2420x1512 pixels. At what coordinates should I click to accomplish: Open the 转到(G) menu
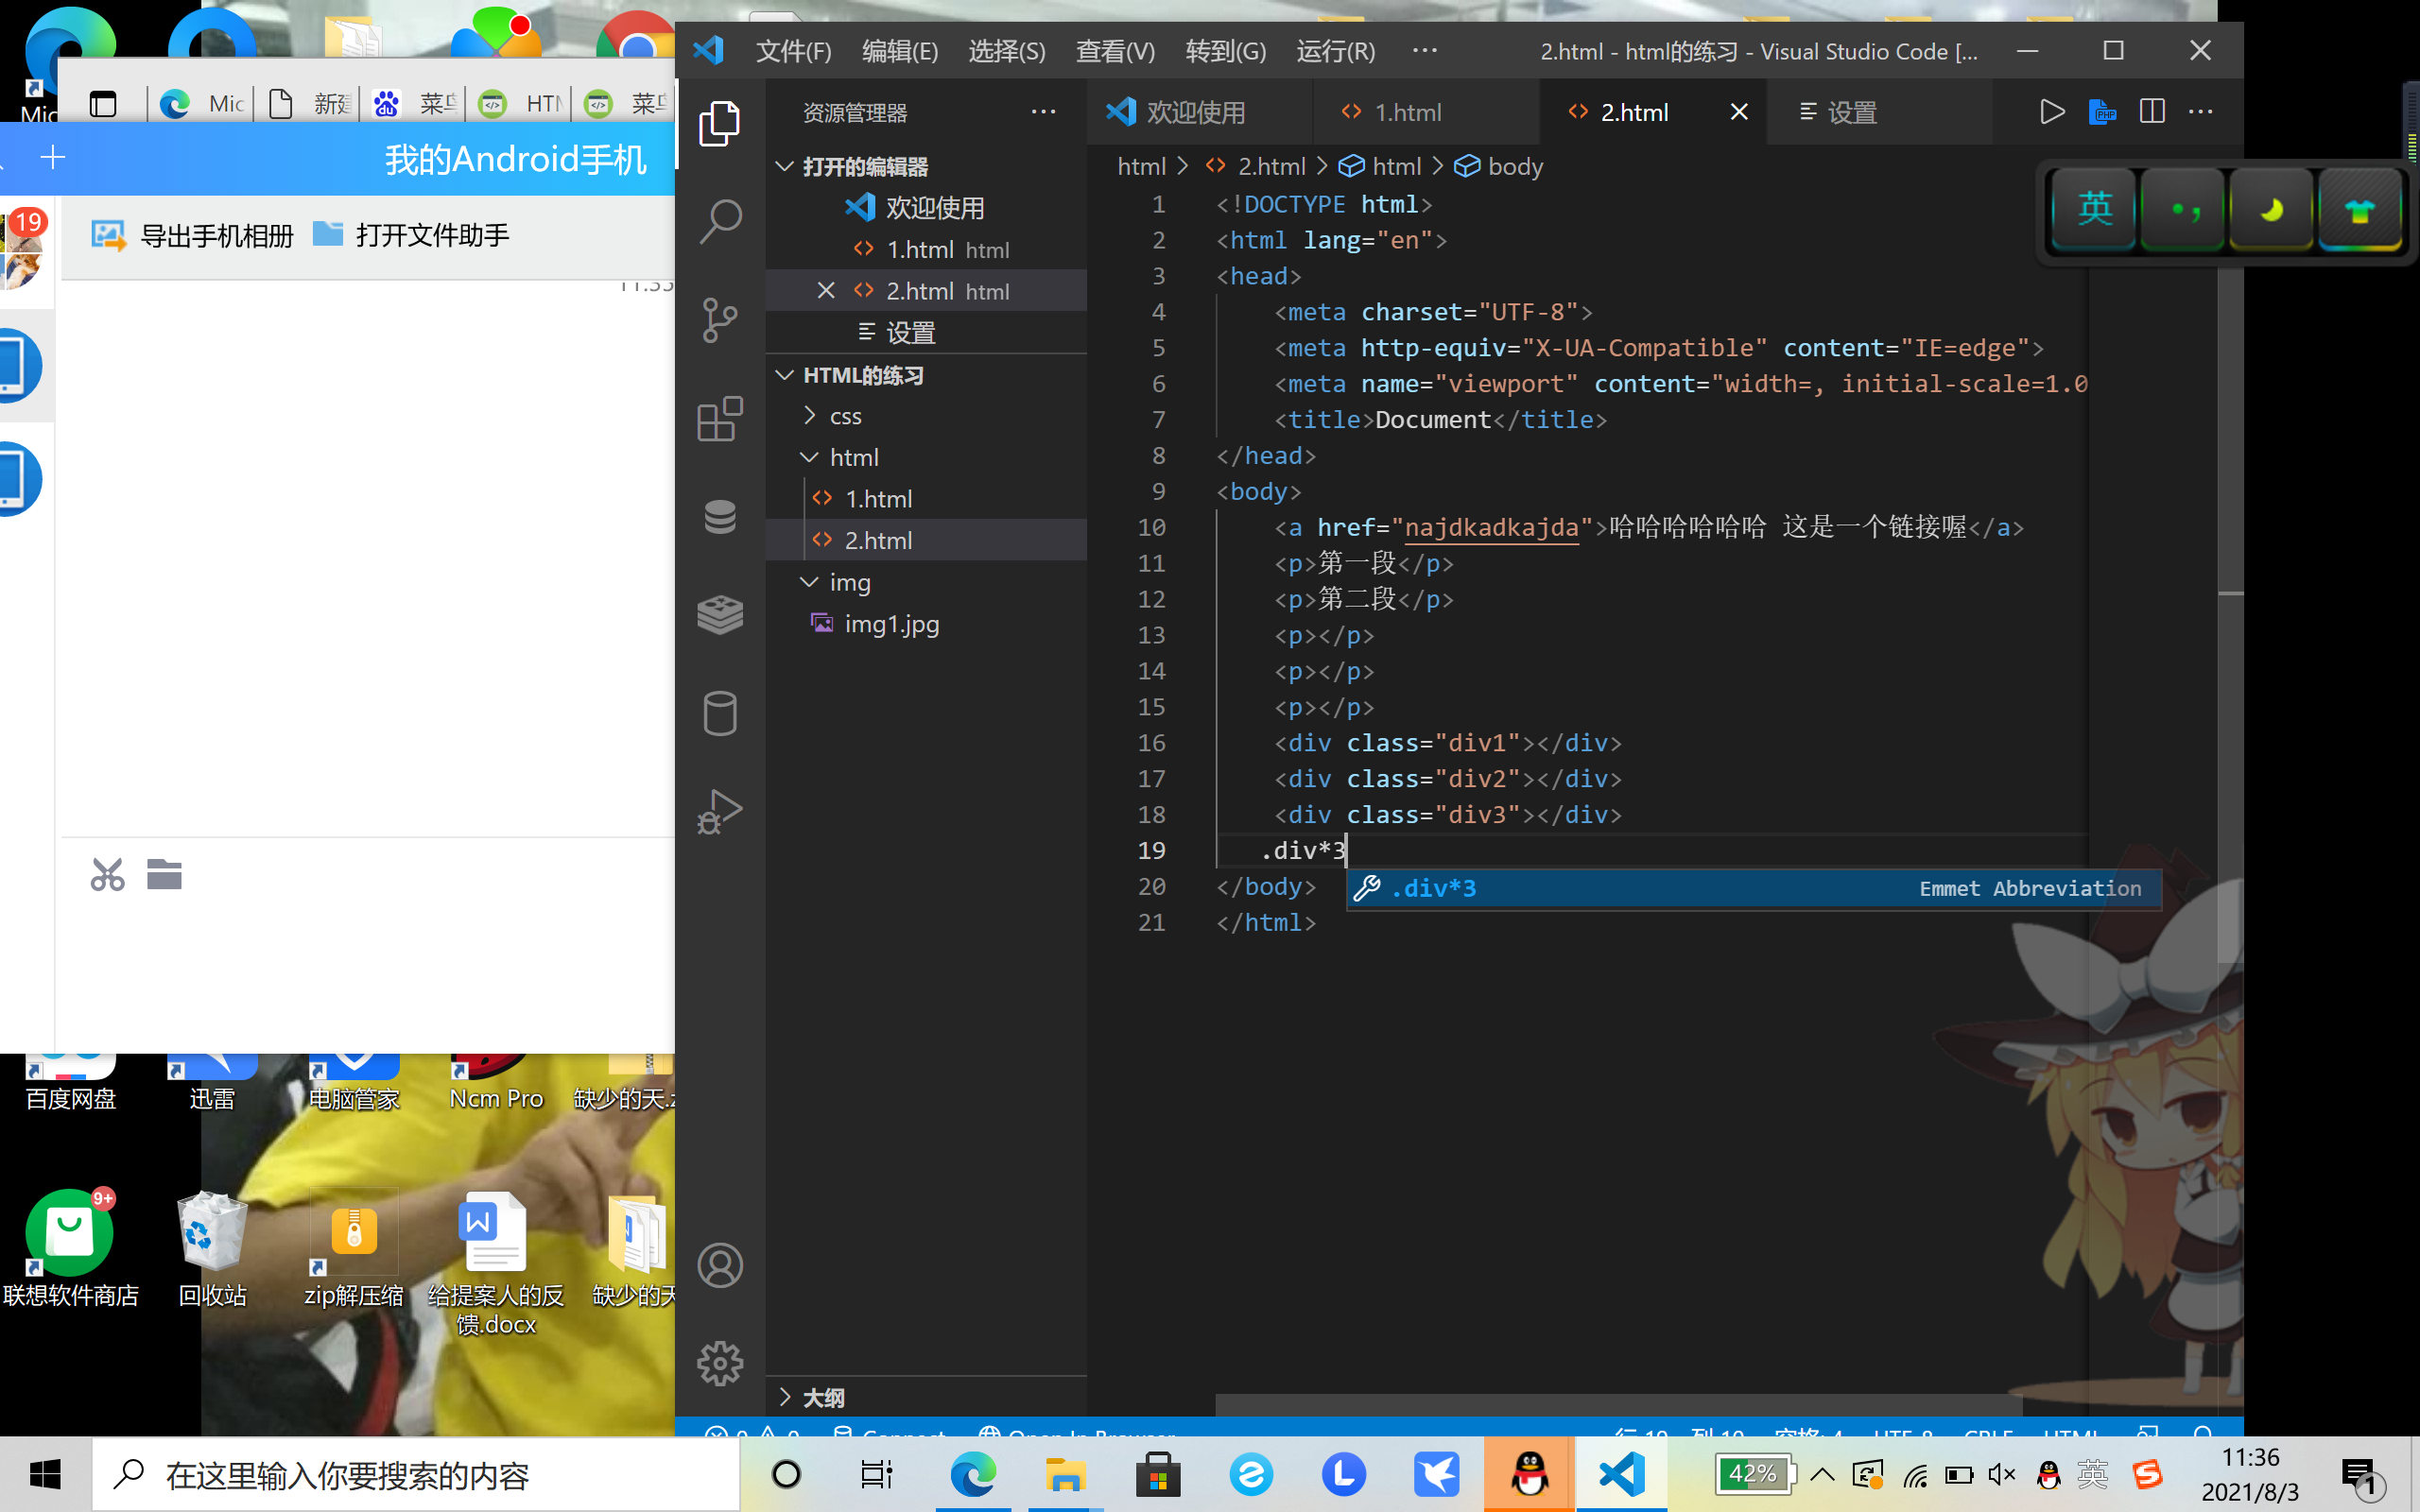[1226, 51]
